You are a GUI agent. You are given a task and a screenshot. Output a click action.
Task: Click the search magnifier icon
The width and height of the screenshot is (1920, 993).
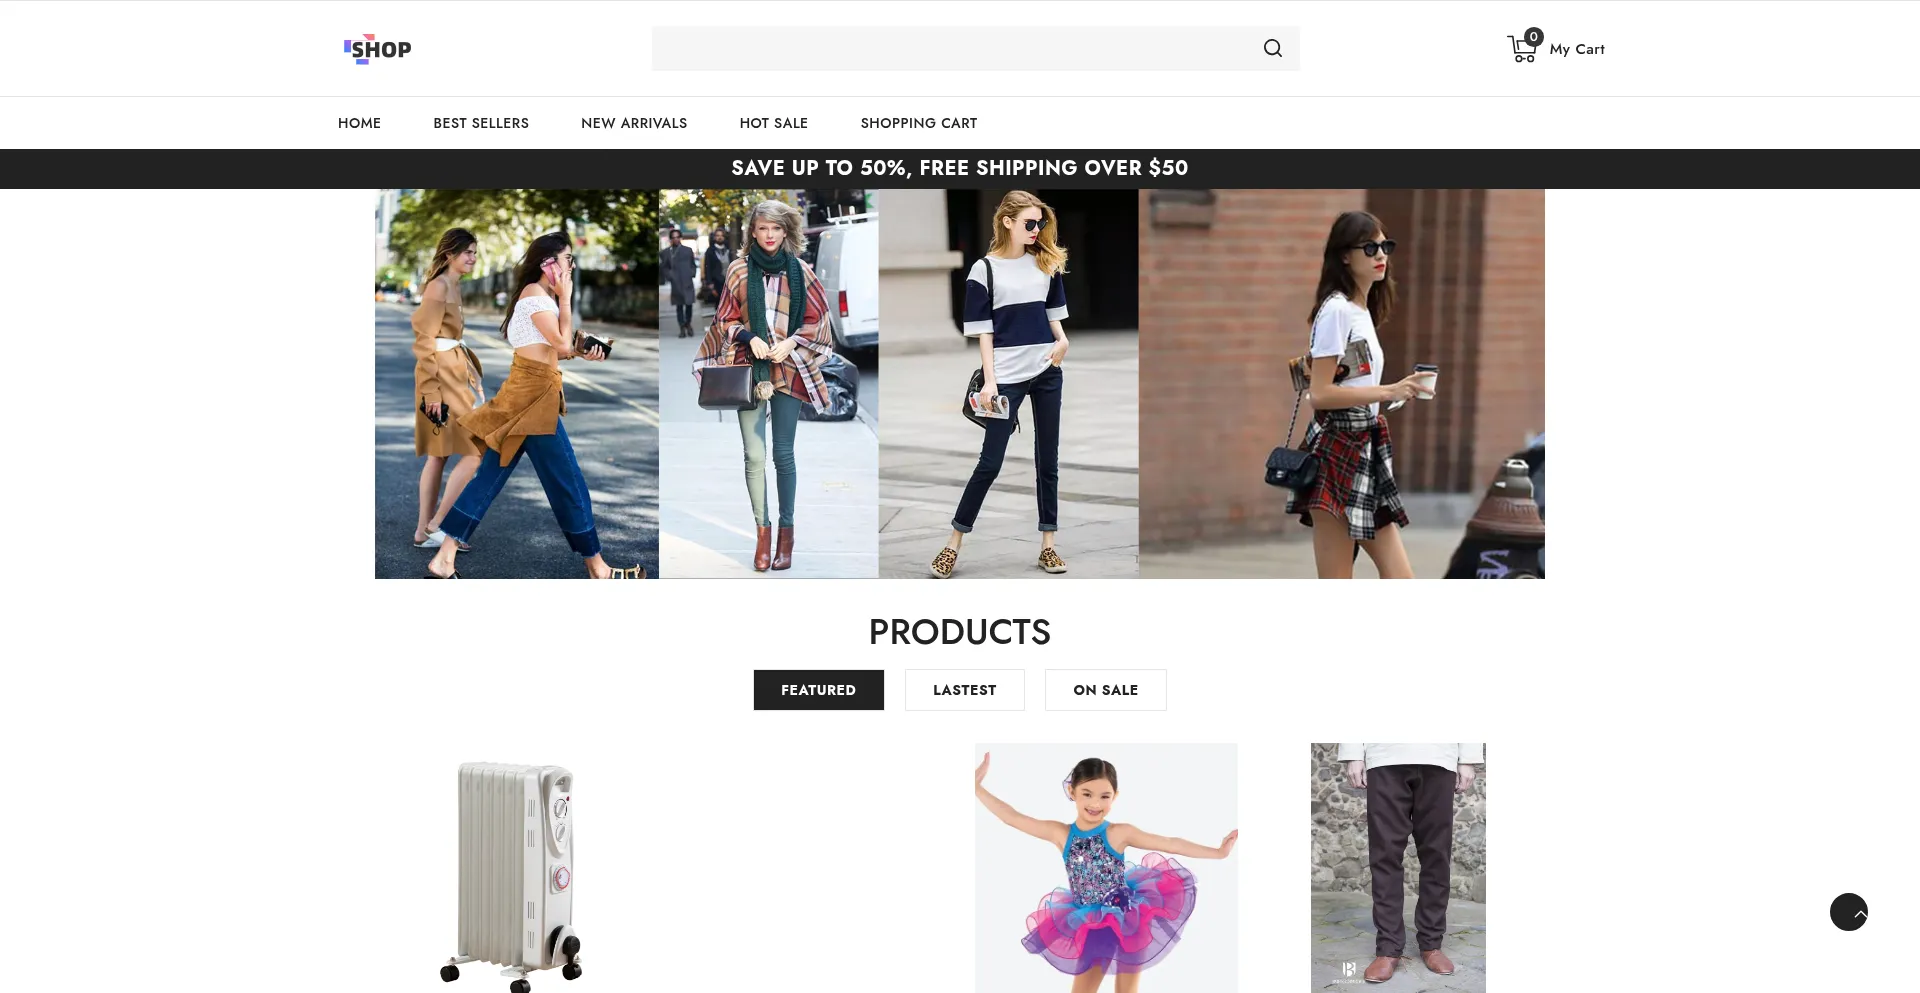[1272, 48]
